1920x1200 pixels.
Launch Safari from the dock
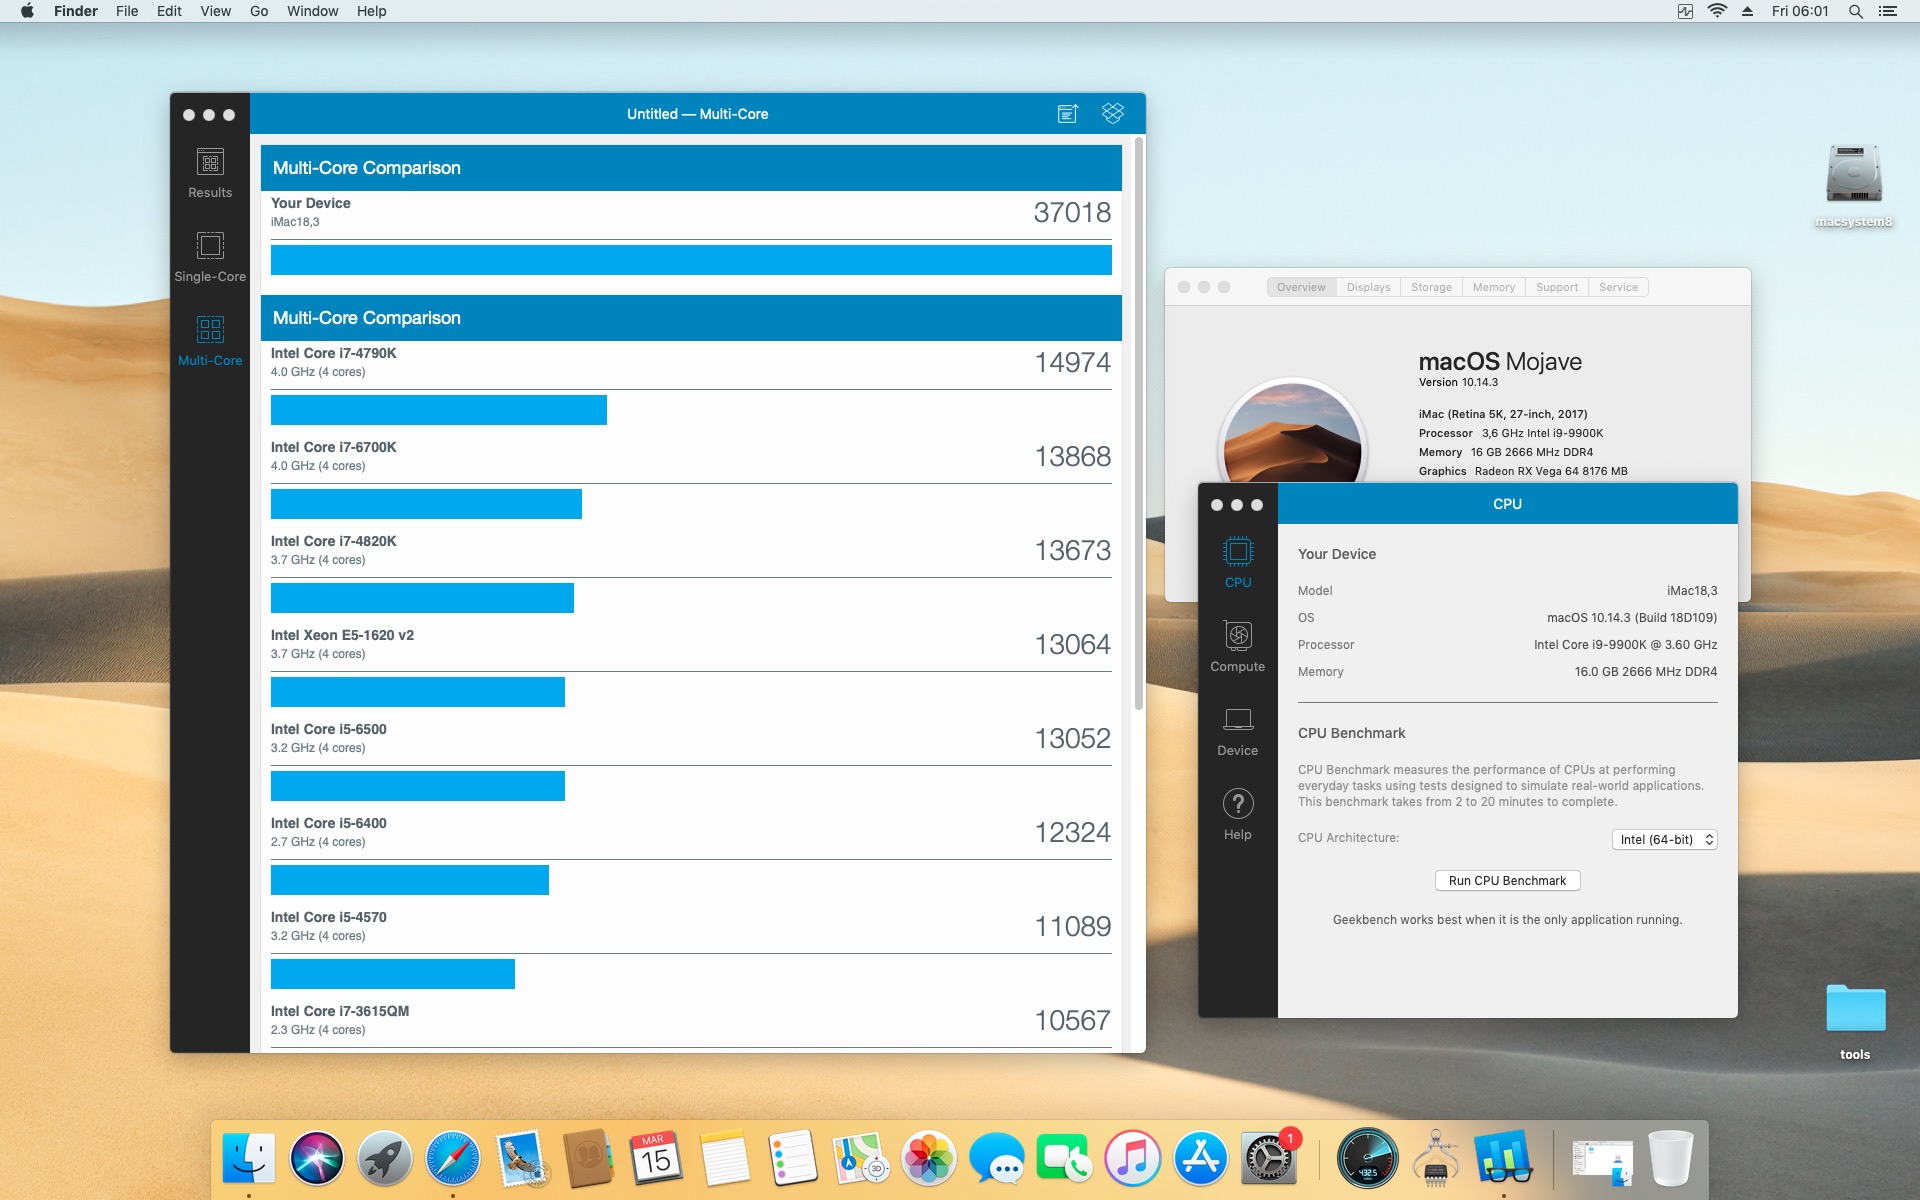(452, 1159)
